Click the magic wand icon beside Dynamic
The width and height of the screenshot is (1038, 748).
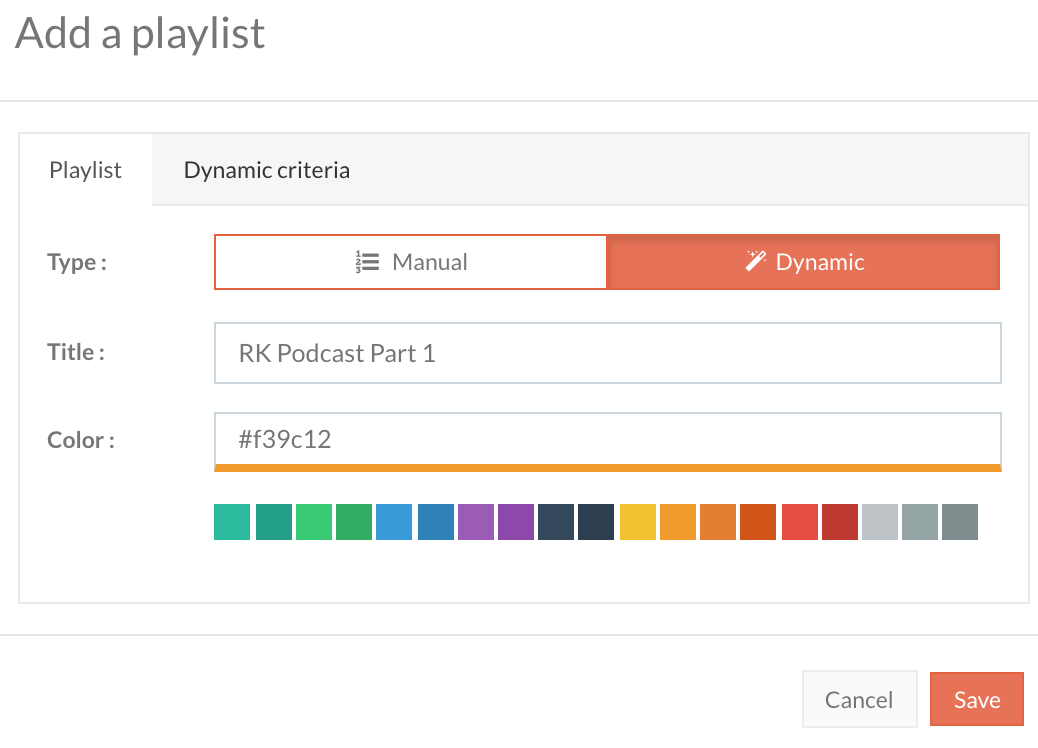click(755, 262)
